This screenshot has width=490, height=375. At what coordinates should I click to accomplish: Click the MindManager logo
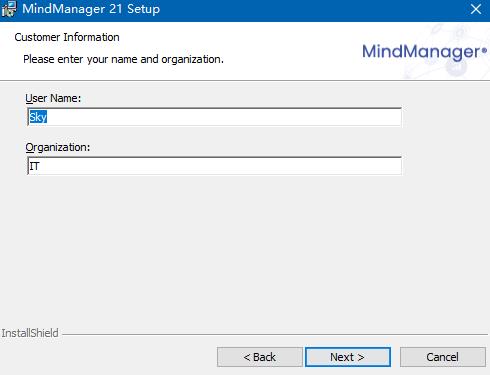(424, 52)
